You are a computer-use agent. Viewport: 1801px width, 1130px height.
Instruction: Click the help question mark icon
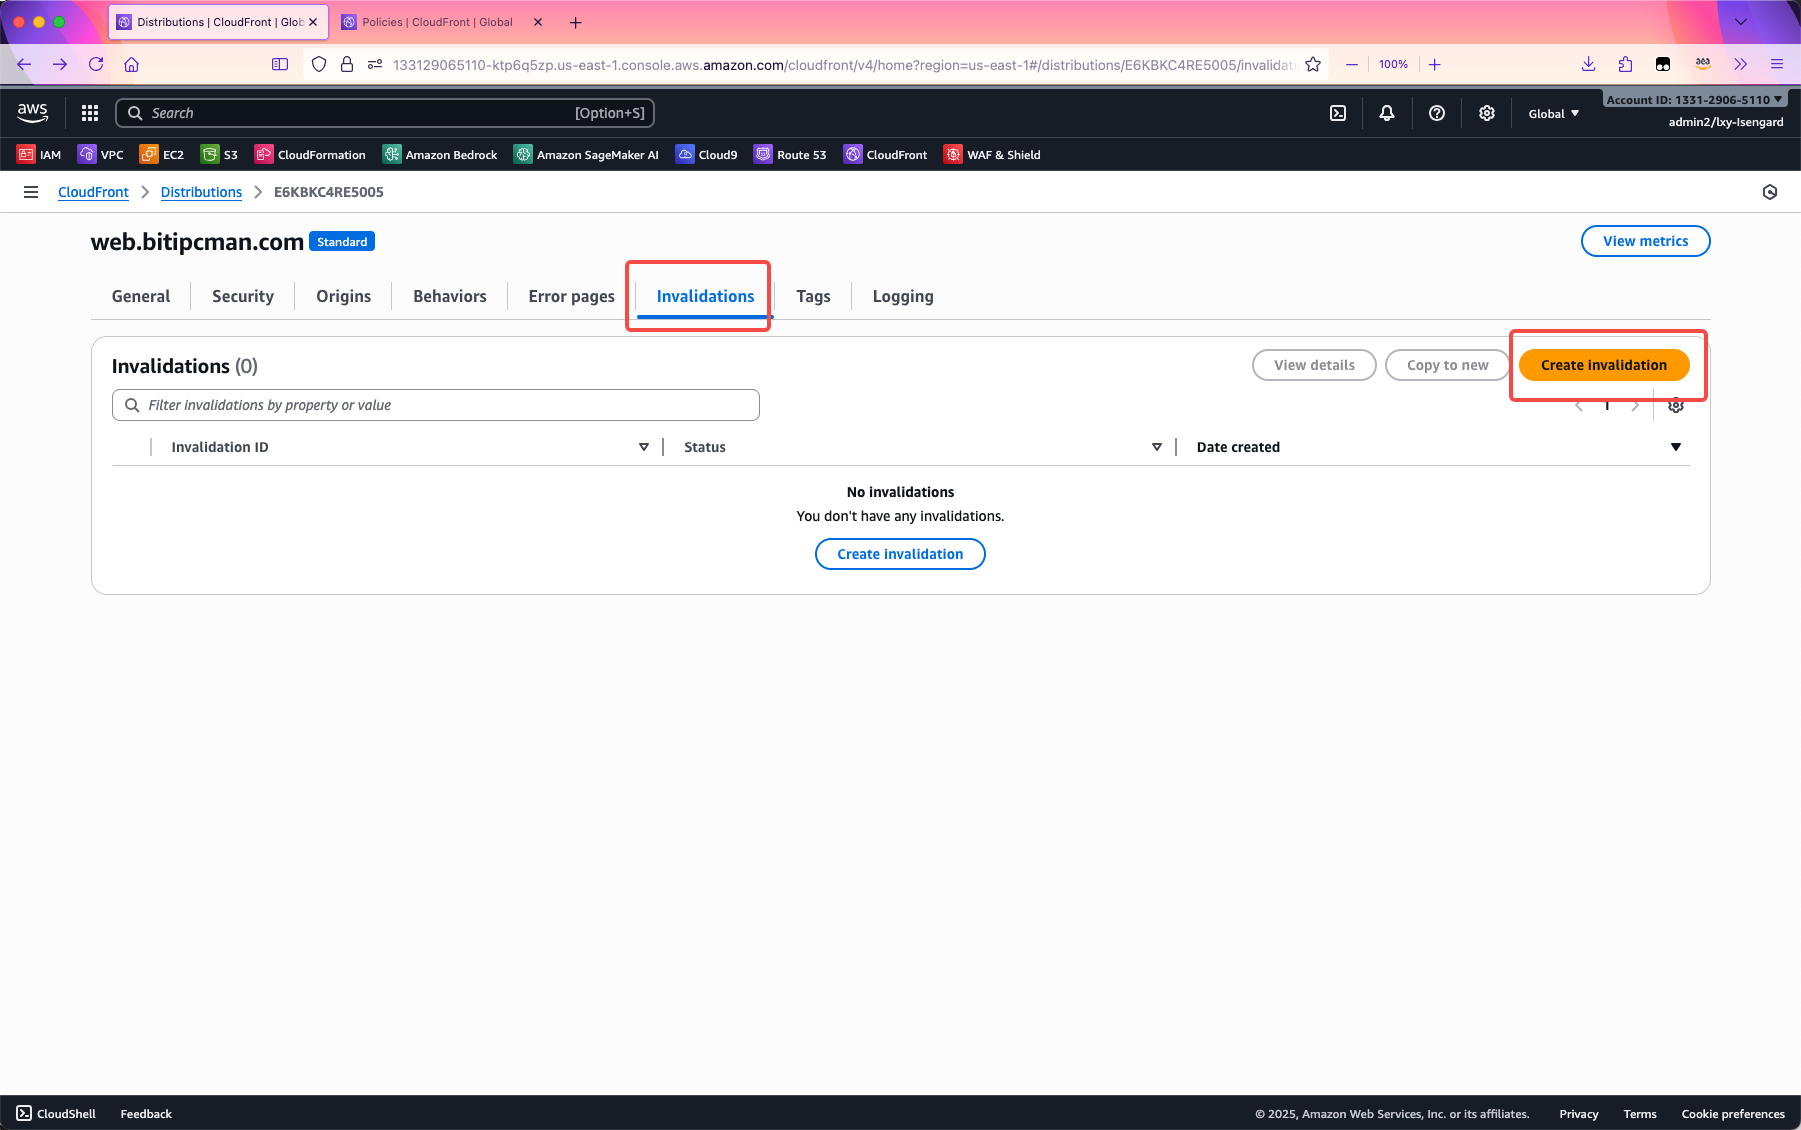click(x=1437, y=113)
